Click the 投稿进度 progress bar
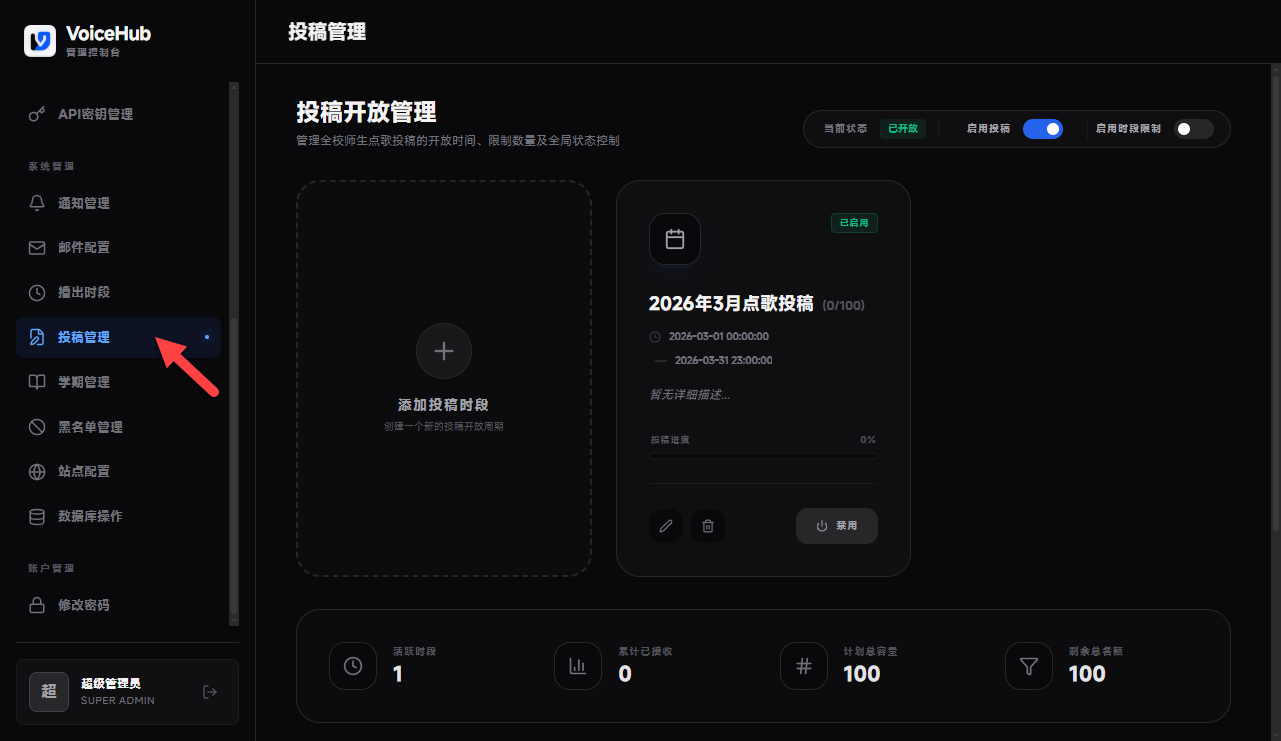Image resolution: width=1281 pixels, height=741 pixels. [763, 456]
